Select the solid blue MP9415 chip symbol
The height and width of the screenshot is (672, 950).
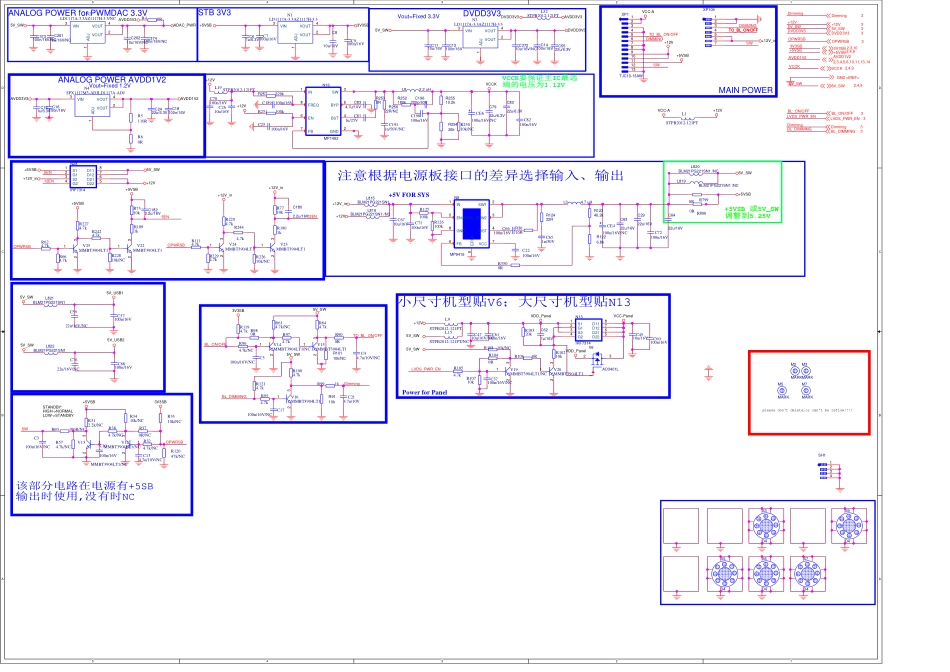tap(469, 223)
